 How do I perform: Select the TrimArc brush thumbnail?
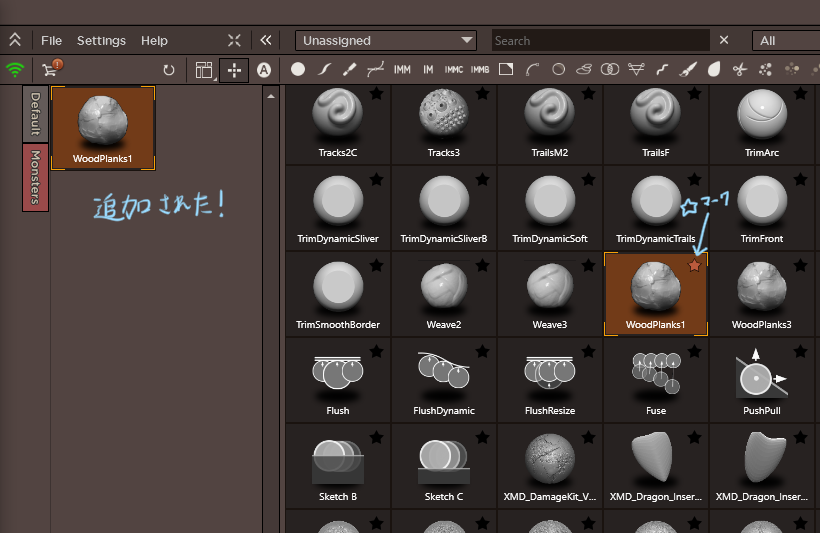tap(761, 124)
